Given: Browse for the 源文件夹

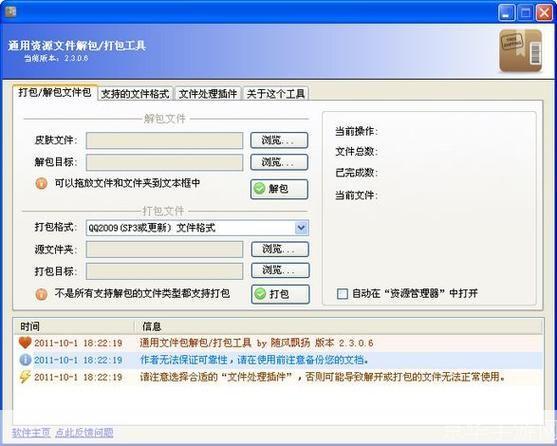Looking at the screenshot, I should tap(280, 249).
